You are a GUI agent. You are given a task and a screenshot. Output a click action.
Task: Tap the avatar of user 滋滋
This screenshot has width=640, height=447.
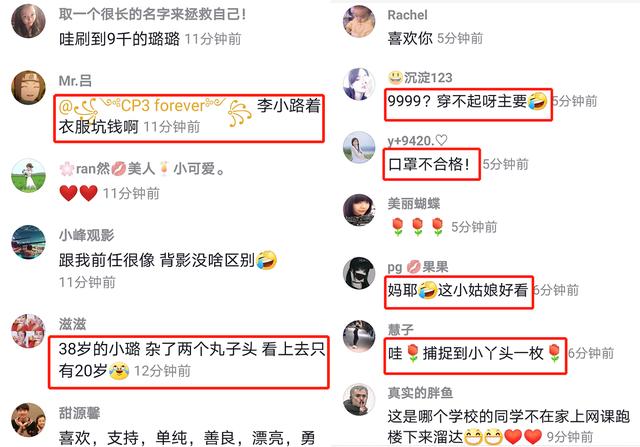pyautogui.click(x=28, y=331)
